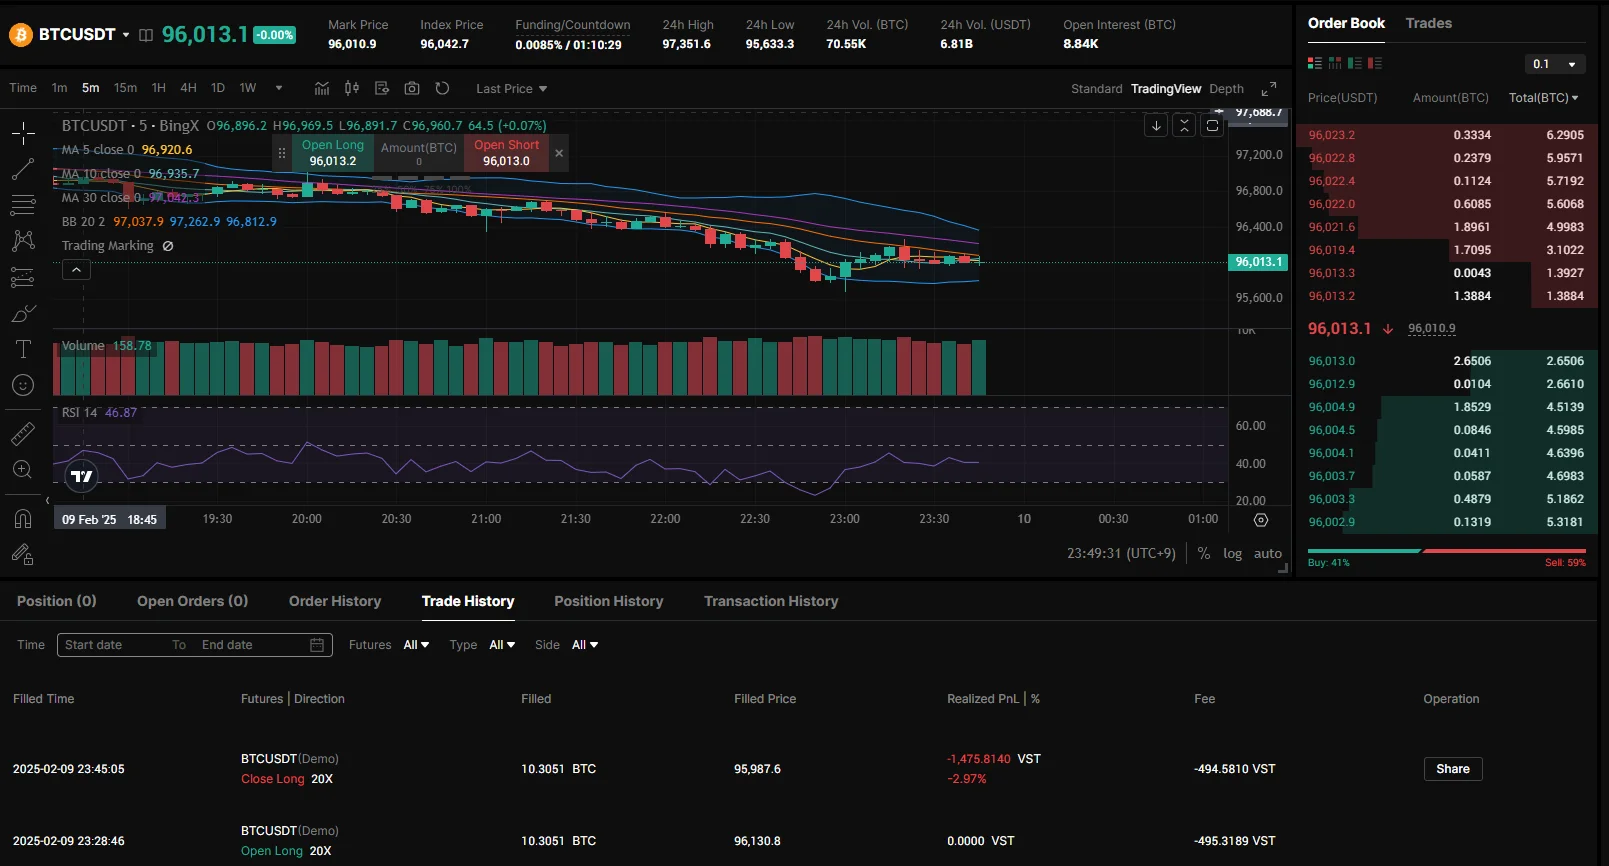The image size is (1609, 866).
Task: Select the crosshair cursor tool
Action: (23, 133)
